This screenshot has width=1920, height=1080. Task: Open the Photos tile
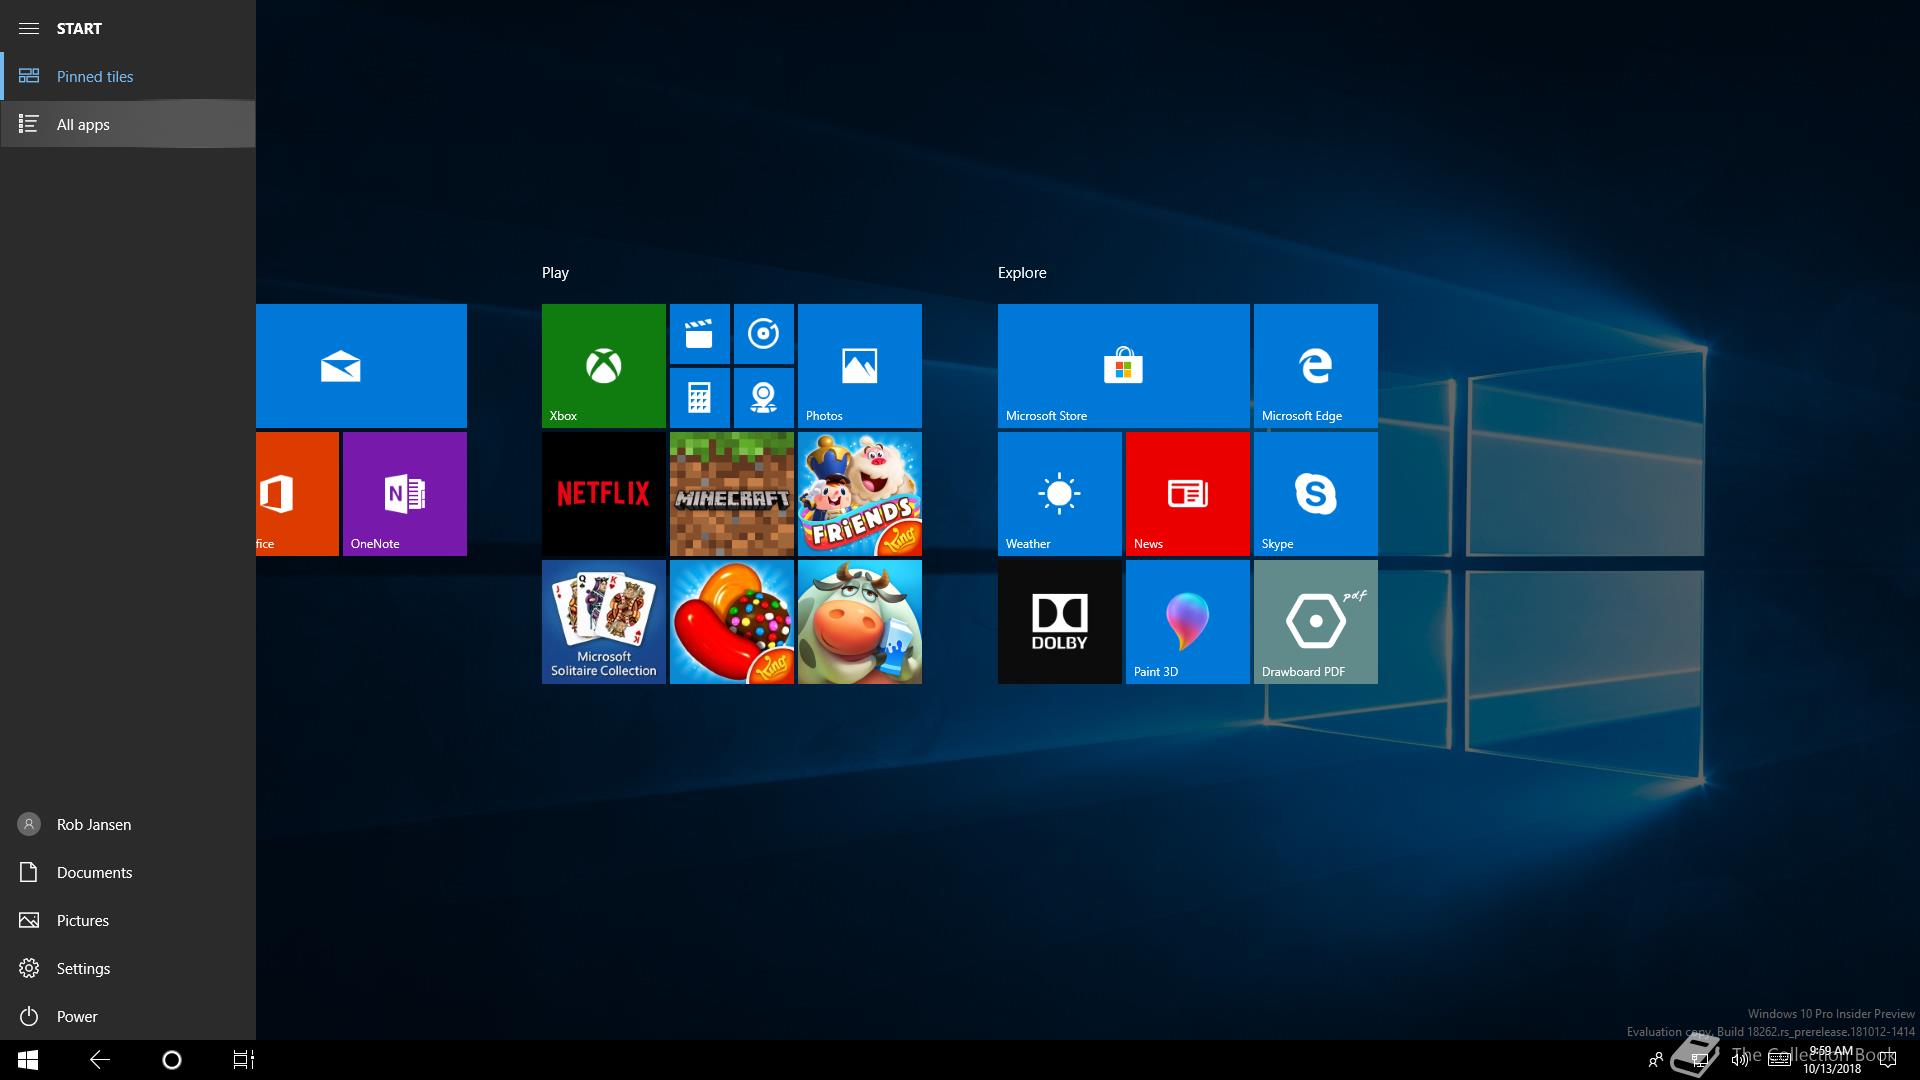point(859,366)
